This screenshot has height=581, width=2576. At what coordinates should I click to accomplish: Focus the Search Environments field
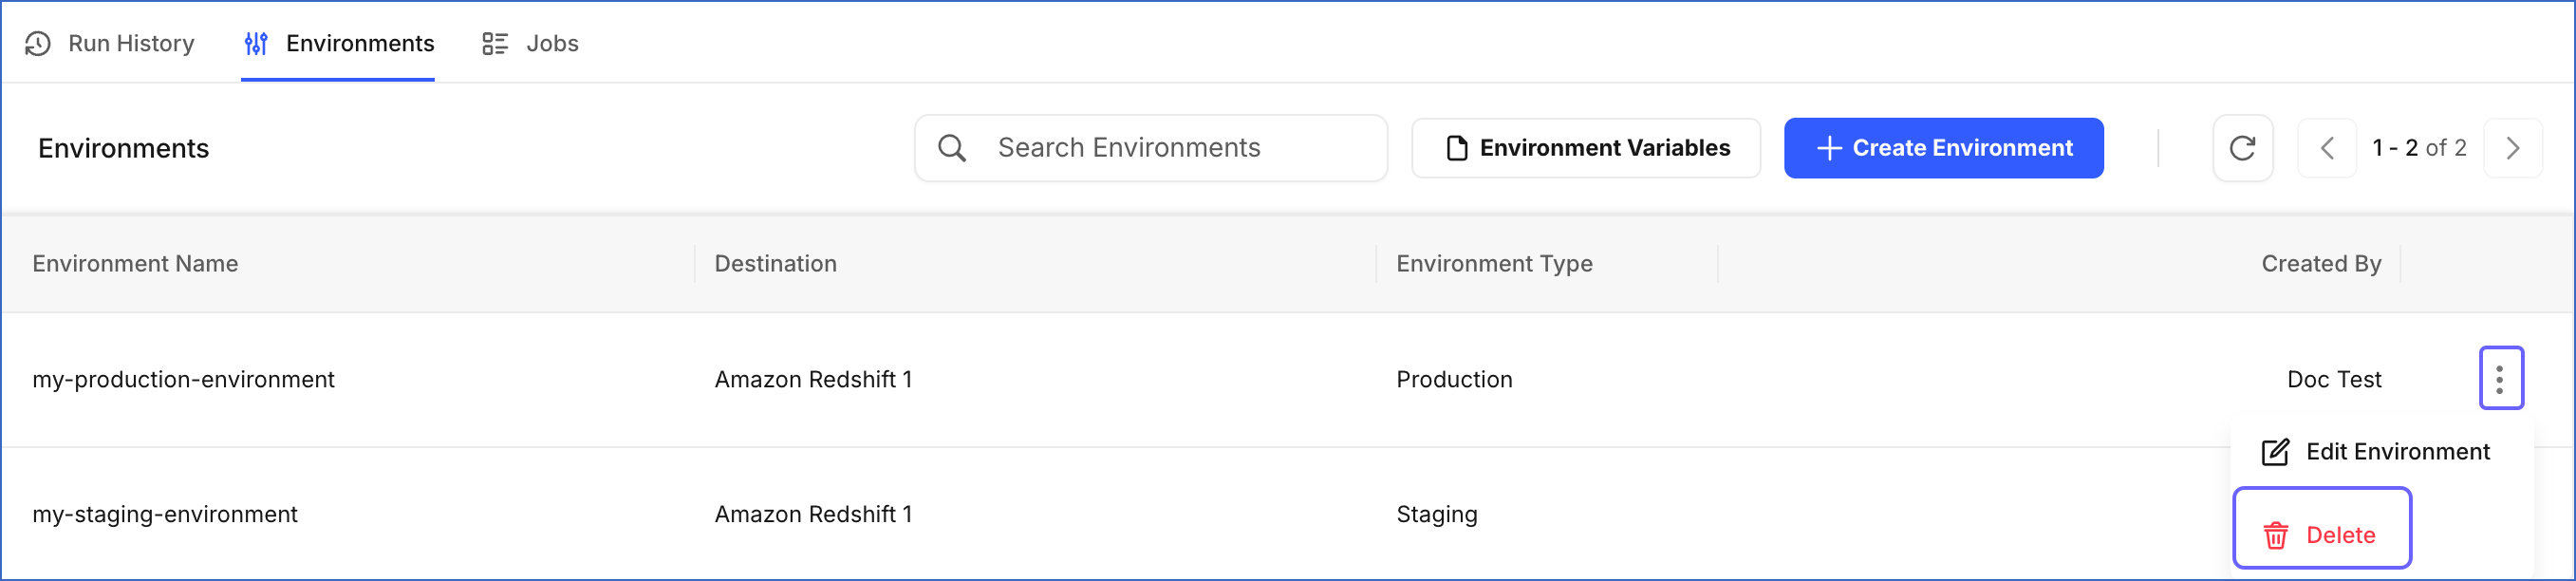tap(1151, 148)
